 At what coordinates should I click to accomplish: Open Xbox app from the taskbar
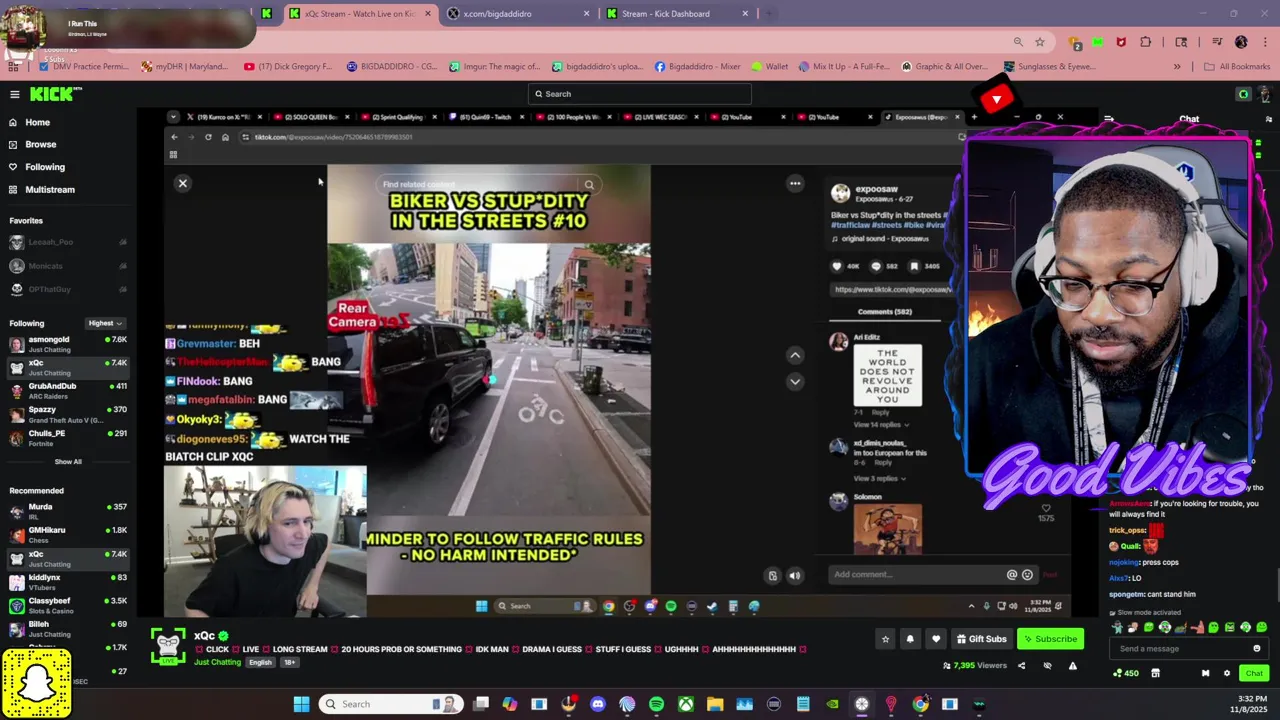click(x=686, y=704)
